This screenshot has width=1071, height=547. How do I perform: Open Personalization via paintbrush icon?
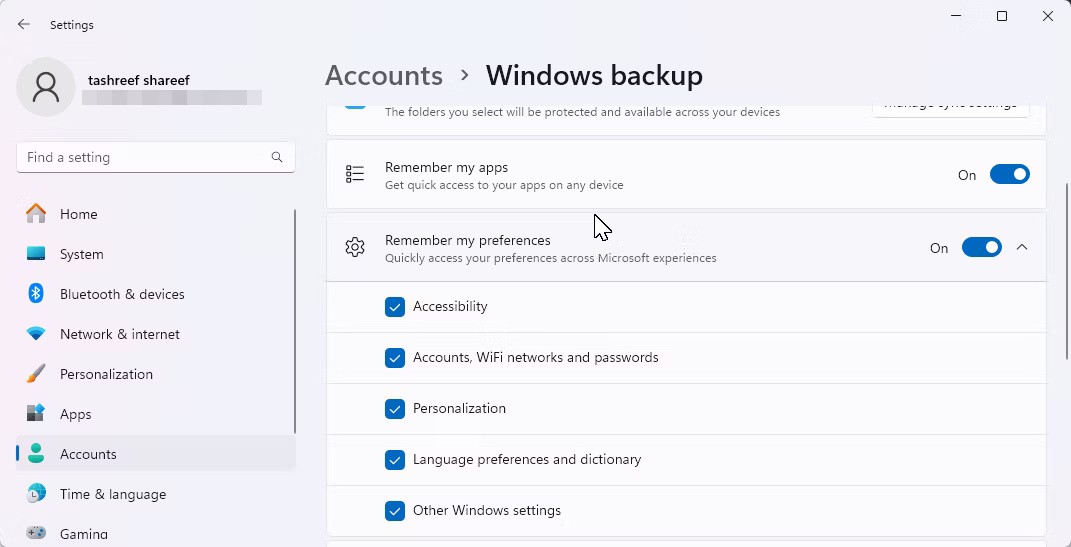point(36,374)
